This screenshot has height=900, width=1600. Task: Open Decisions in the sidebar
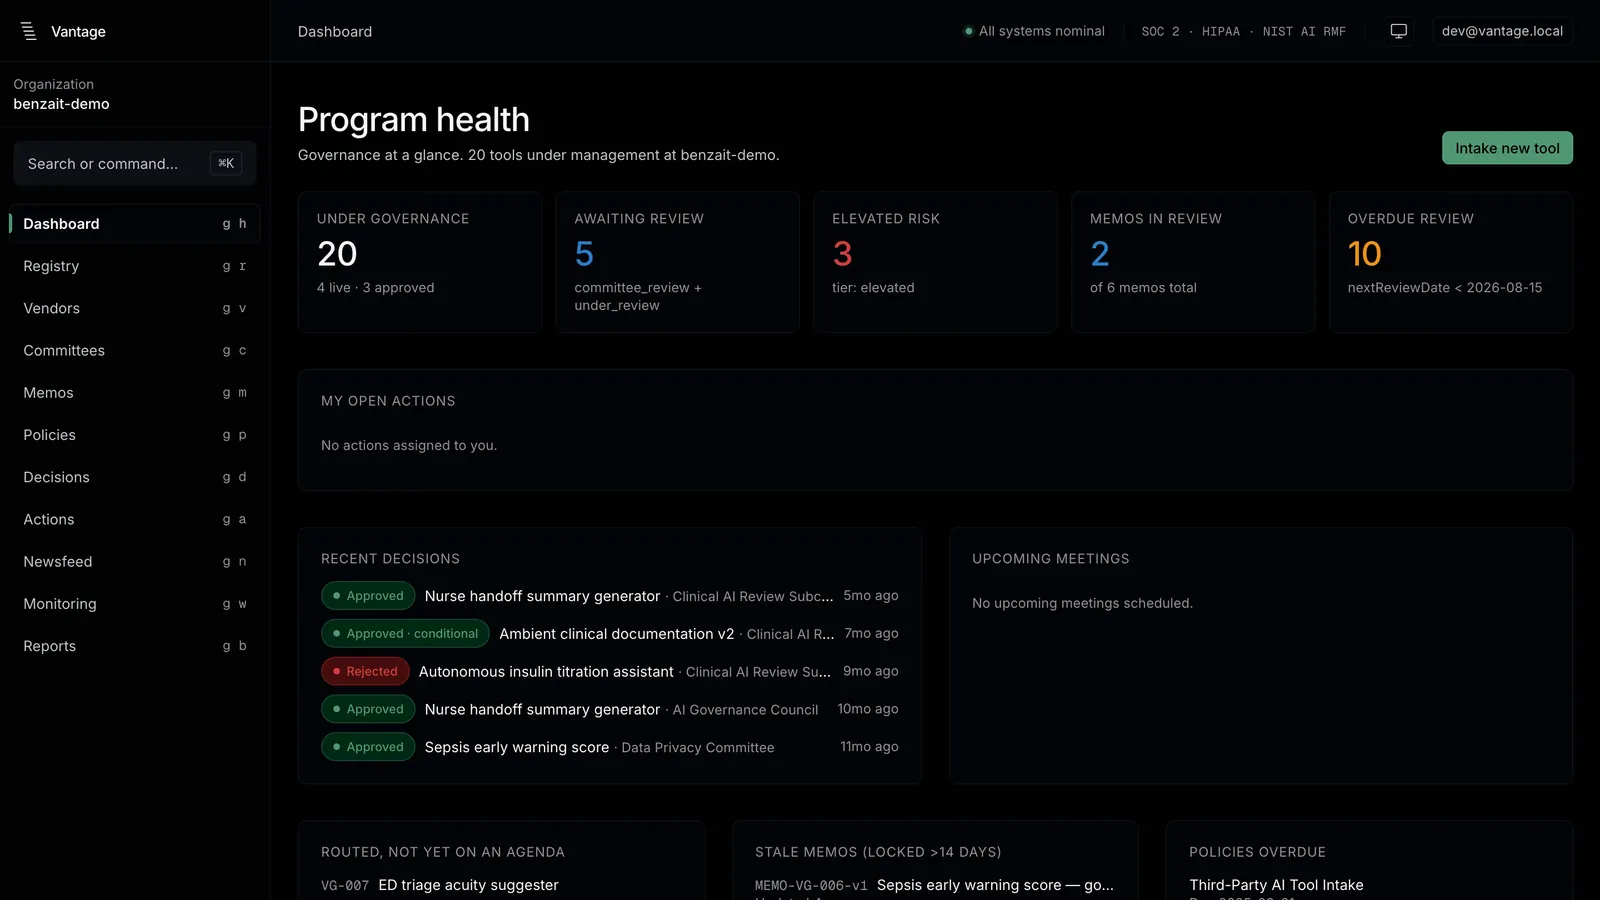tap(135, 477)
